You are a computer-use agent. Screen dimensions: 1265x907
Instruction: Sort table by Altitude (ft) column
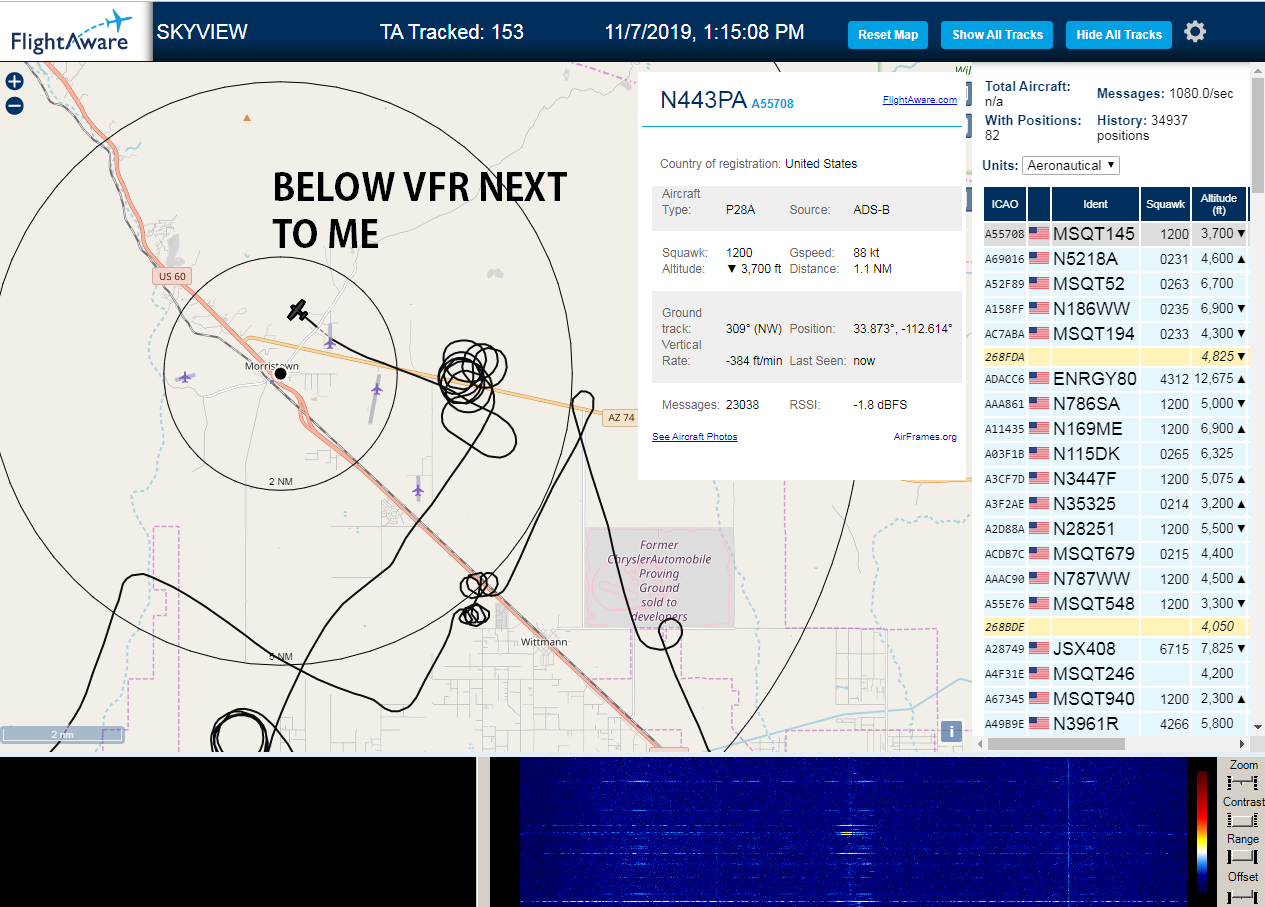point(1220,204)
